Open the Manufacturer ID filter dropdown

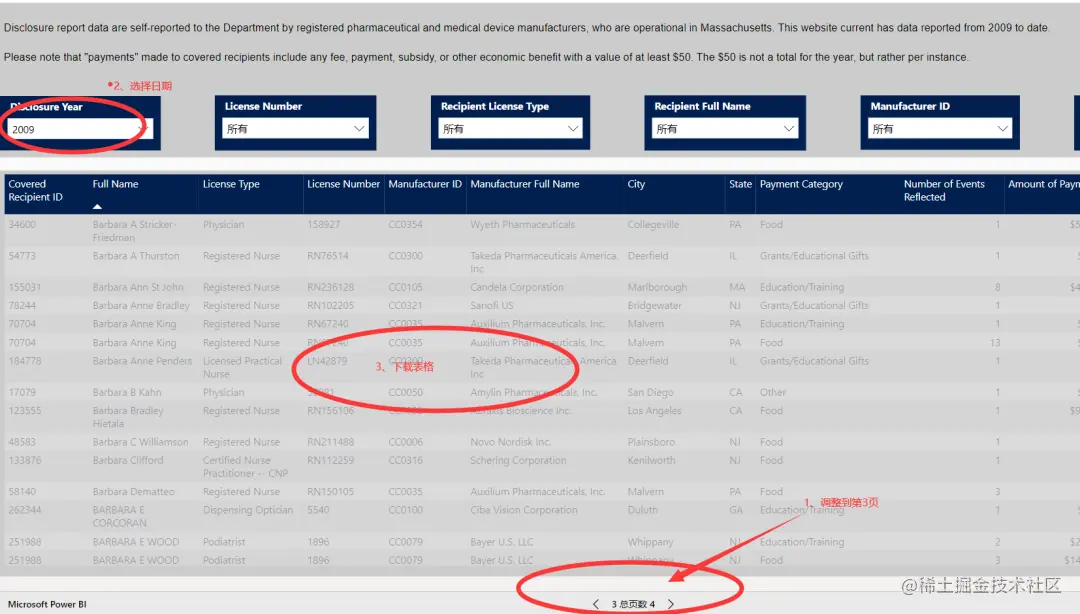click(939, 128)
